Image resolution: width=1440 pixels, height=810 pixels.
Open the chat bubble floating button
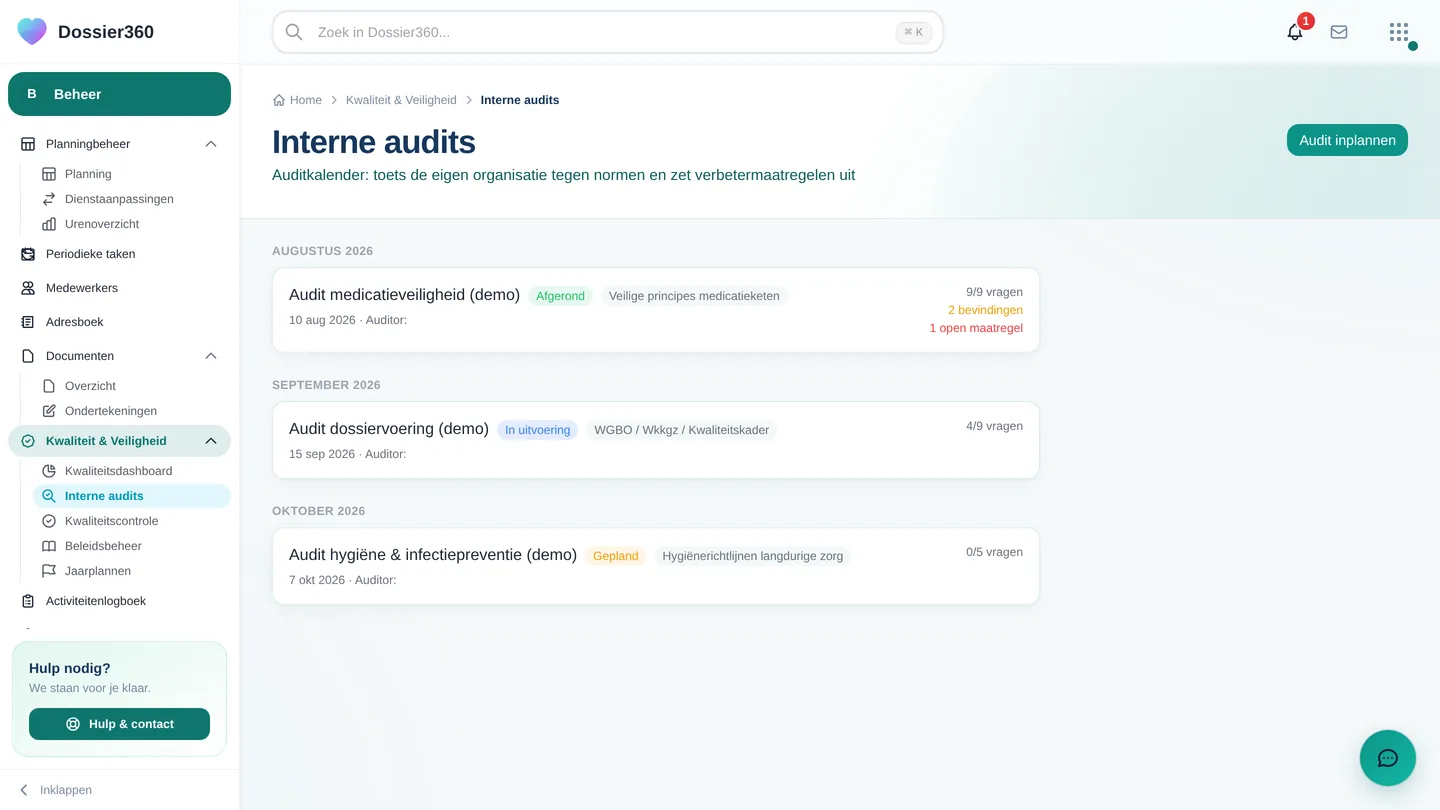1388,758
